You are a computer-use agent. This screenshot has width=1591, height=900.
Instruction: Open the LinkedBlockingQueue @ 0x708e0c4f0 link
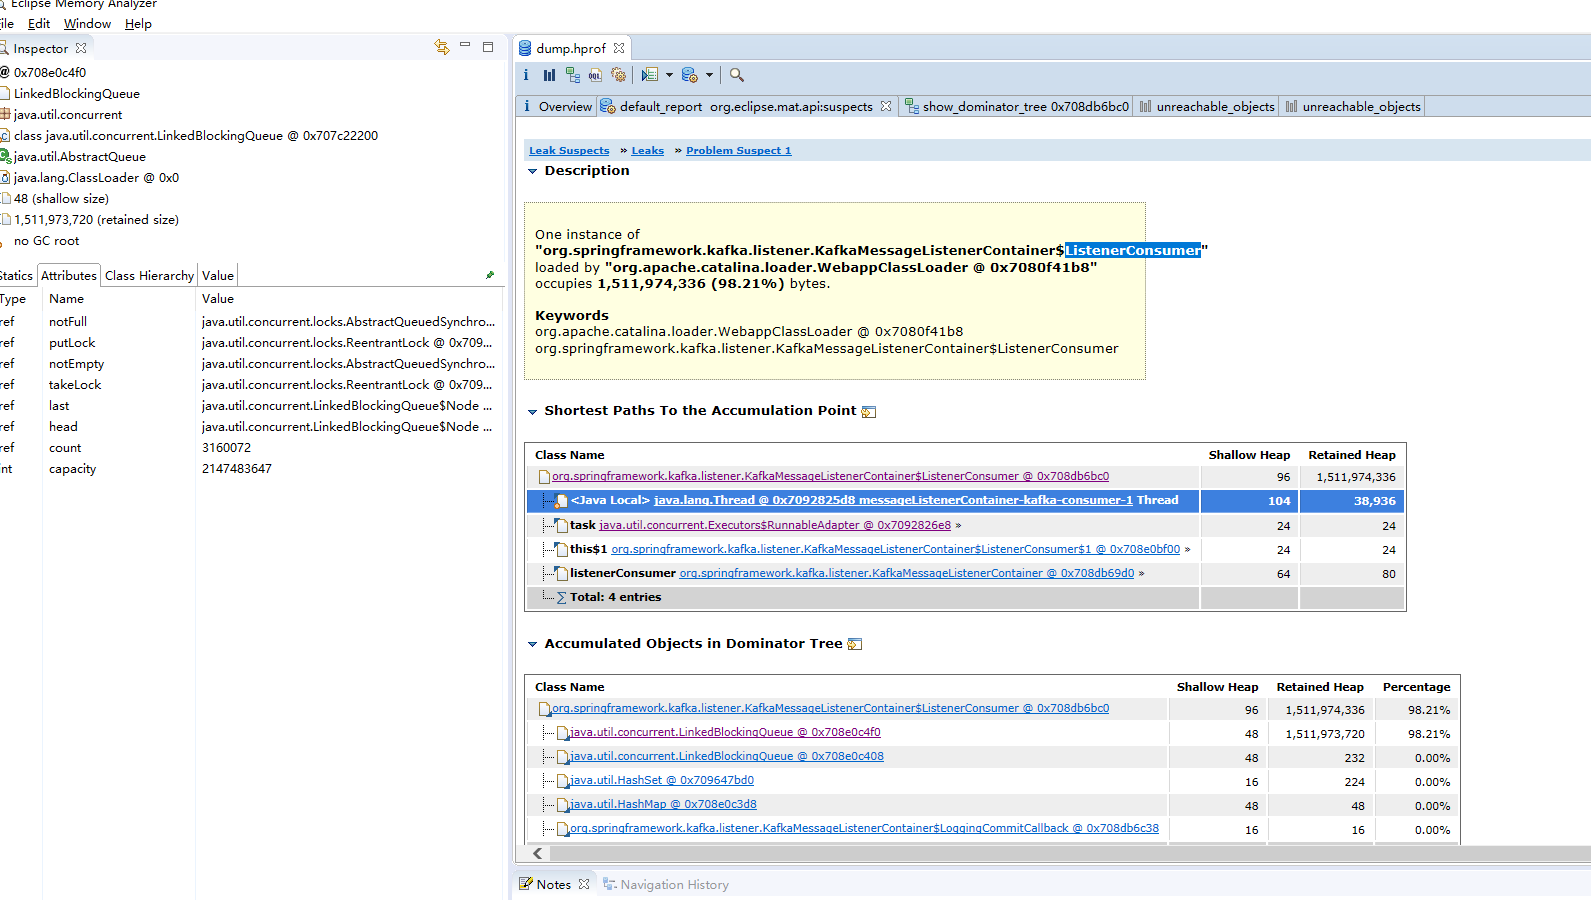[x=725, y=733]
